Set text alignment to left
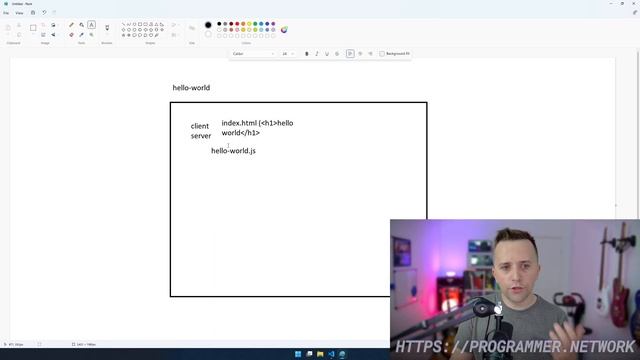Image resolution: width=640 pixels, height=360 pixels. tap(350, 54)
